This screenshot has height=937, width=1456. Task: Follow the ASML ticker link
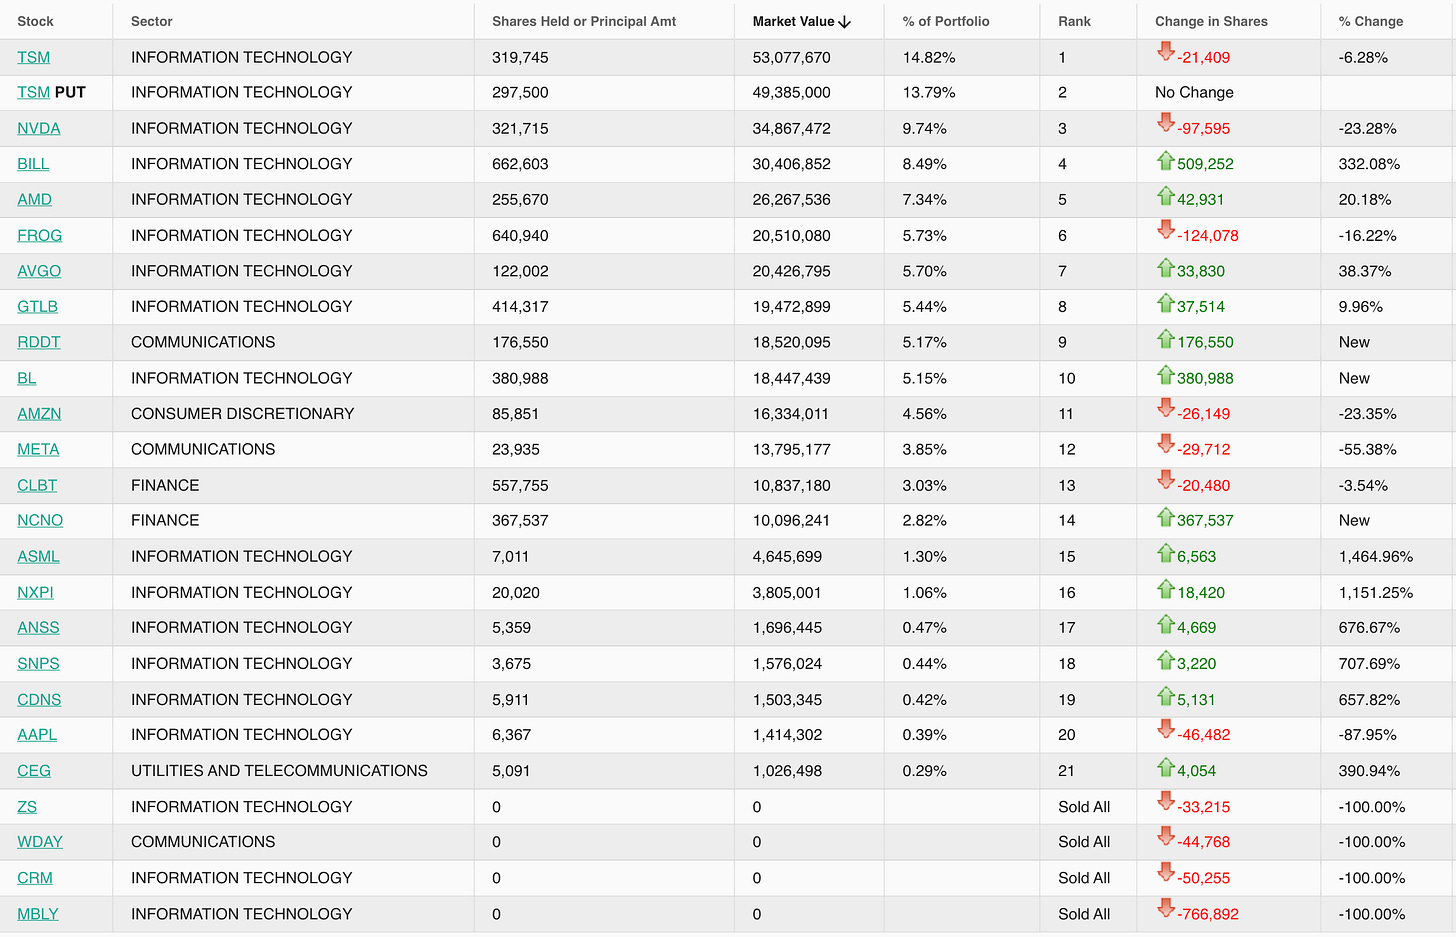coord(38,556)
